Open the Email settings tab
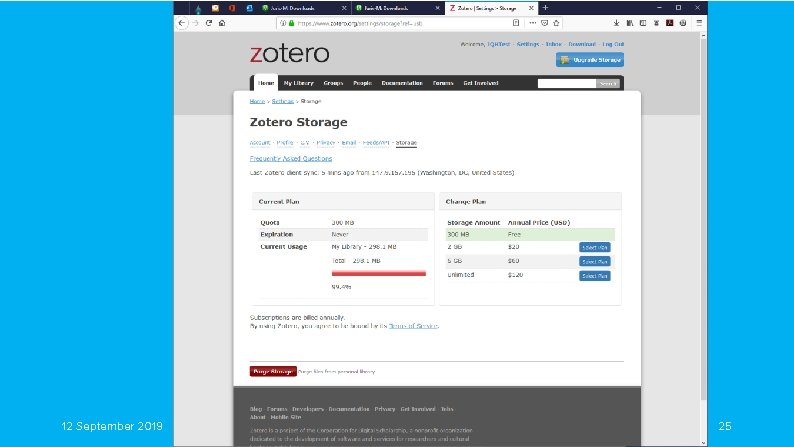Screen dimensions: 794x447 coord(348,143)
